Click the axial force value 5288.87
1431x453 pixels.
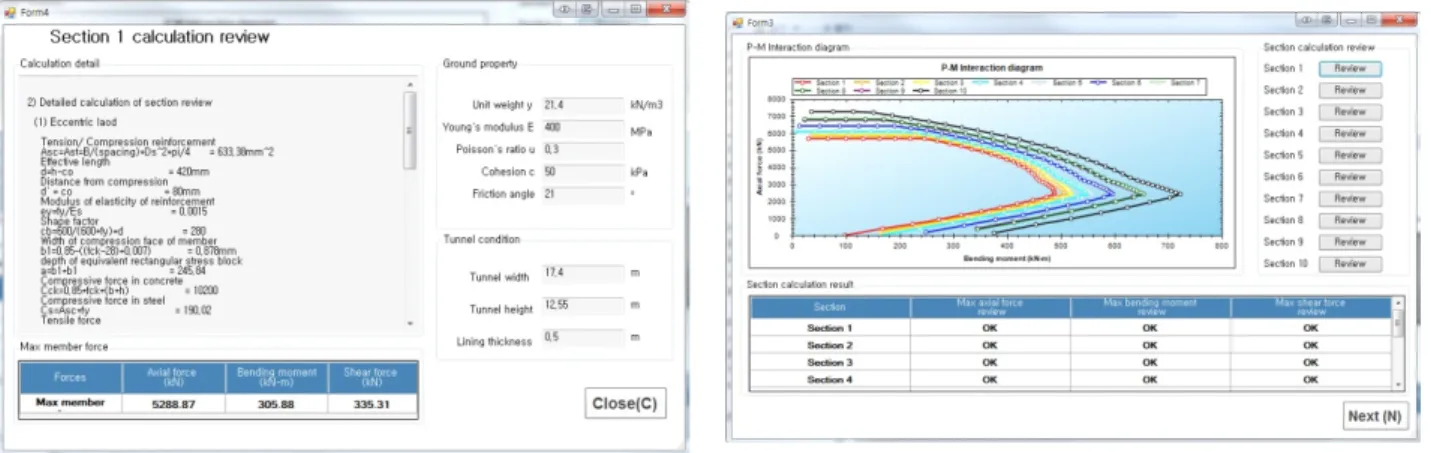[x=172, y=404]
